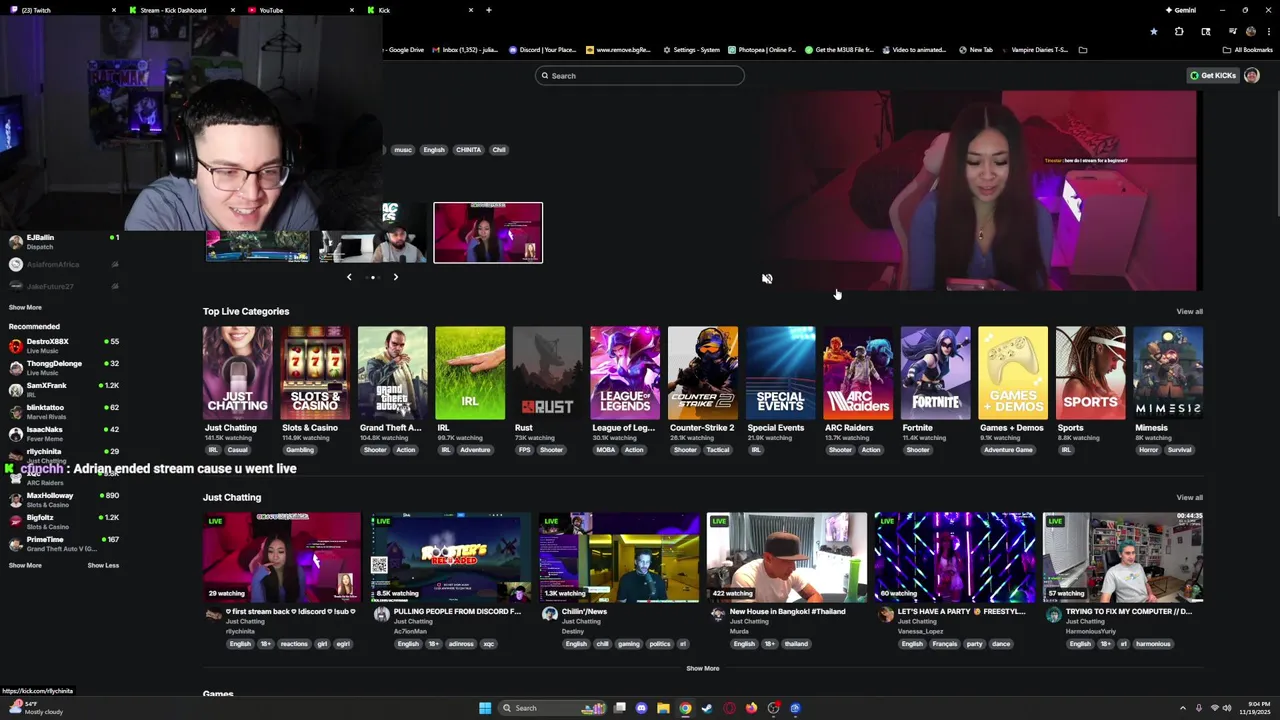Screen dimensions: 1280x720
Task: Open SamXFrank channel in sidebar
Action: pos(64,389)
